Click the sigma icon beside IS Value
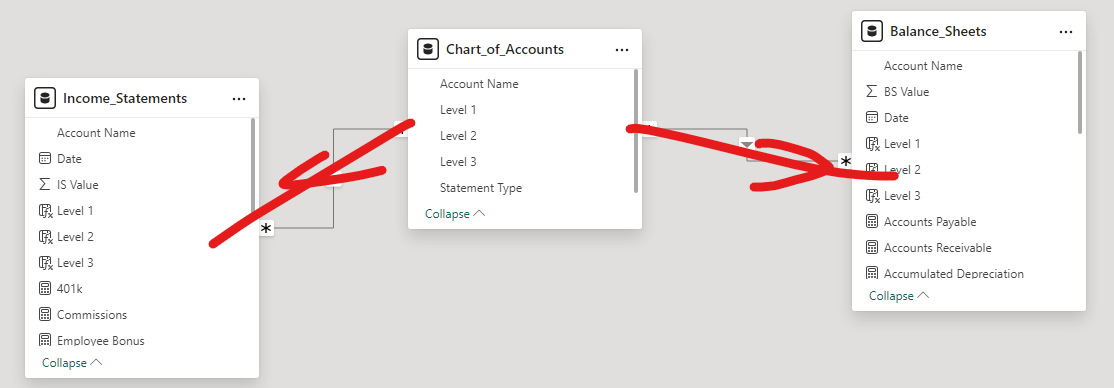 [x=45, y=185]
